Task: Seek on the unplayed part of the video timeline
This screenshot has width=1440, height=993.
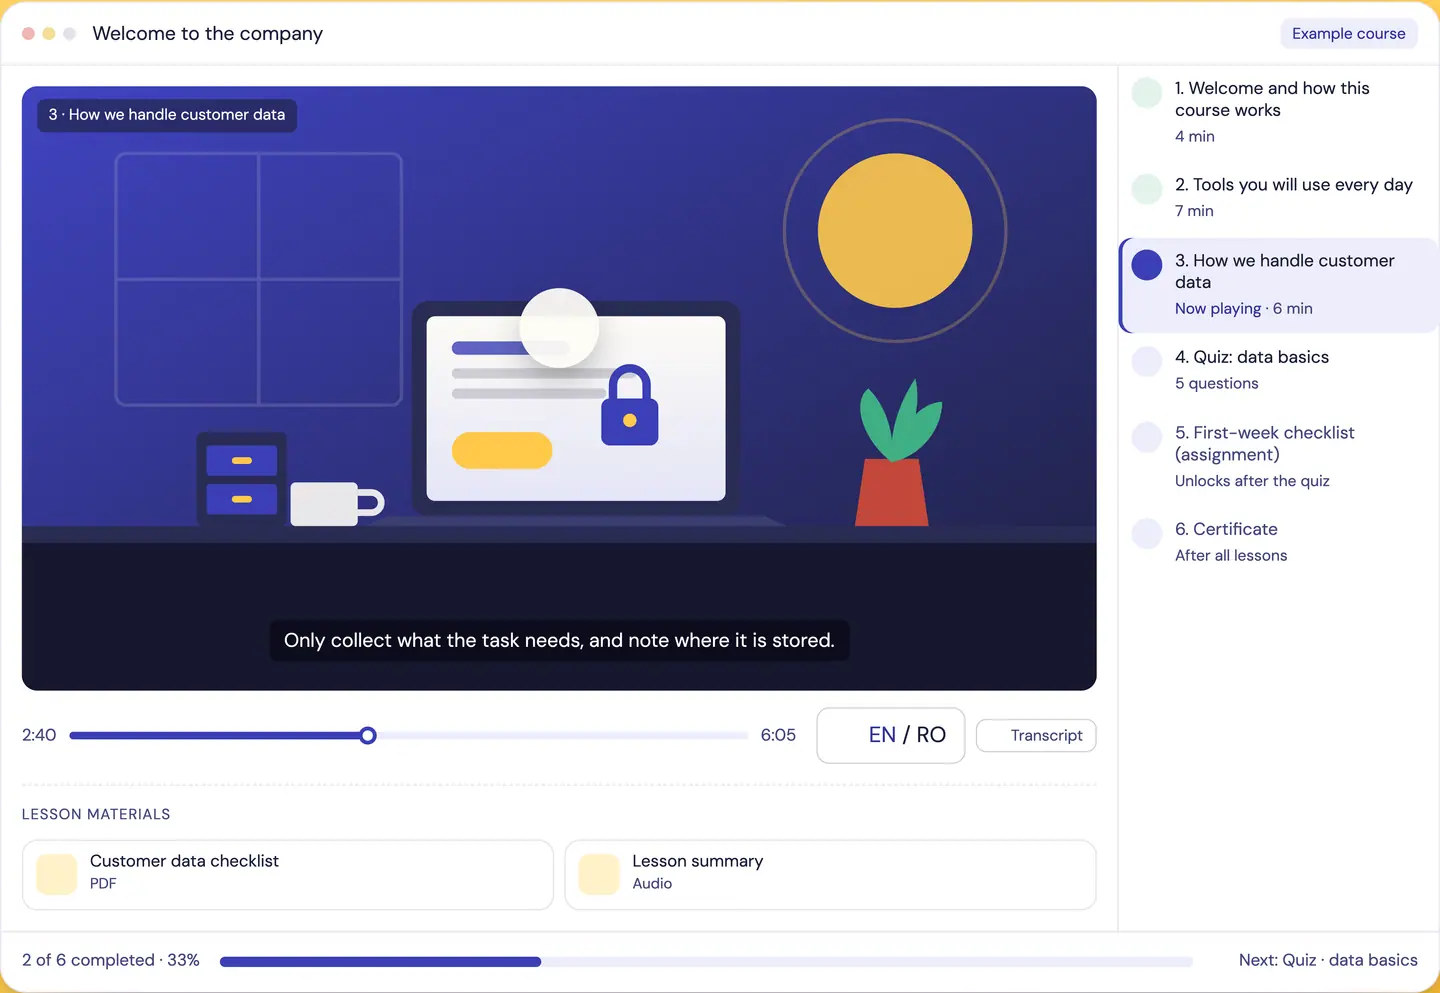Action: [562, 736]
